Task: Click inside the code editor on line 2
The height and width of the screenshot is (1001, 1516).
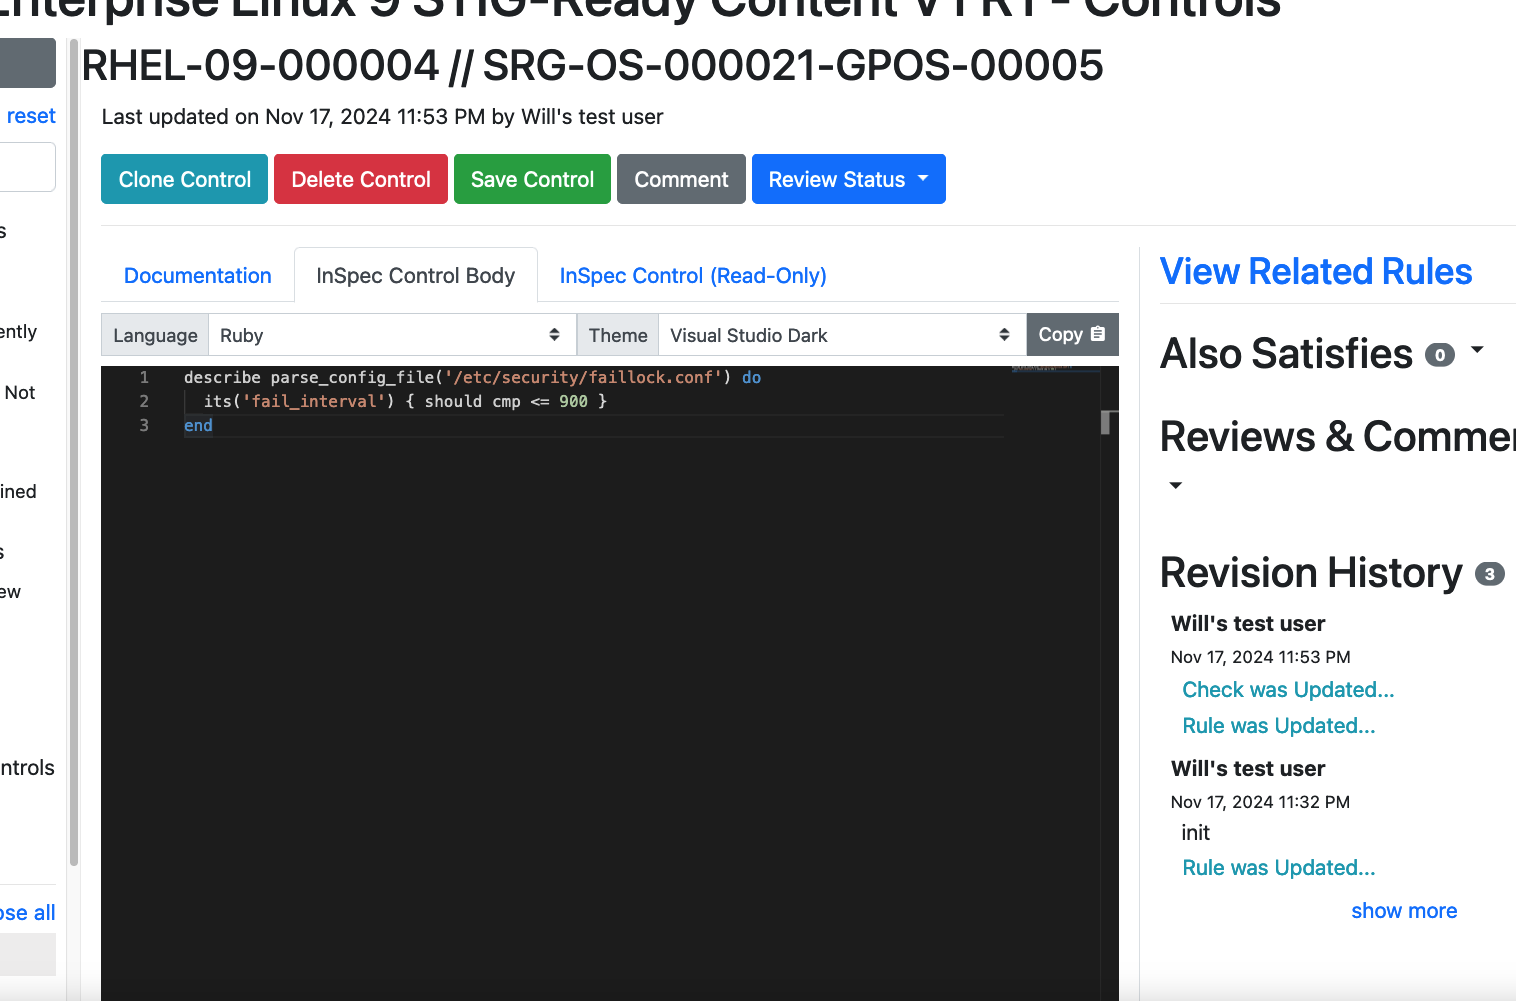Action: [500, 402]
